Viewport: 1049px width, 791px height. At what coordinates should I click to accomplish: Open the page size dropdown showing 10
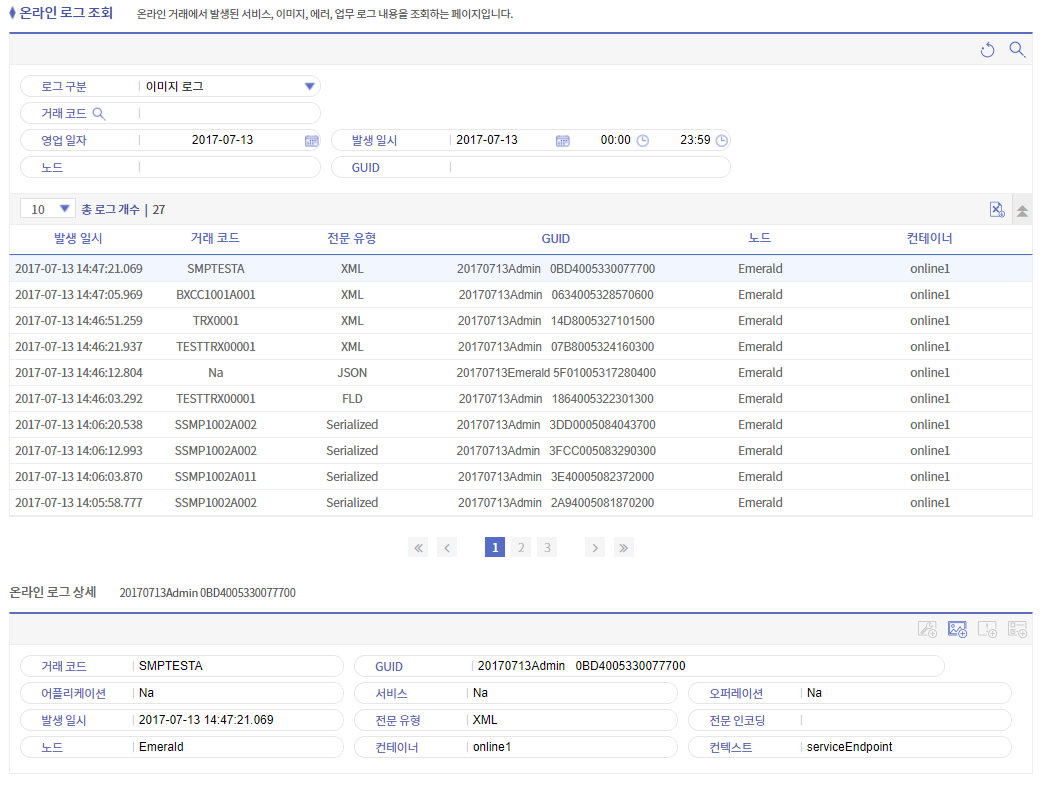pyautogui.click(x=47, y=209)
